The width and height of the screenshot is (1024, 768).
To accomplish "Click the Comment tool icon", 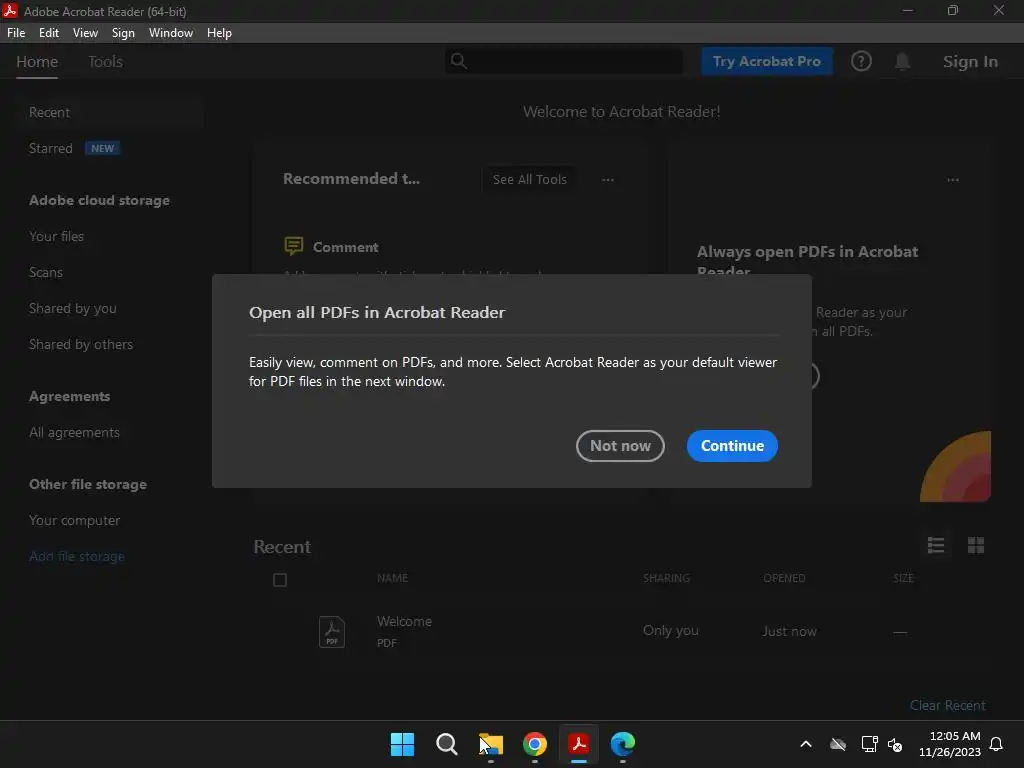I will pos(294,246).
